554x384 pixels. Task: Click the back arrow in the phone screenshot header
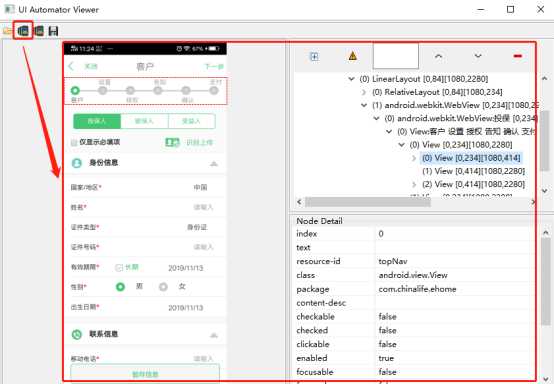[x=71, y=66]
